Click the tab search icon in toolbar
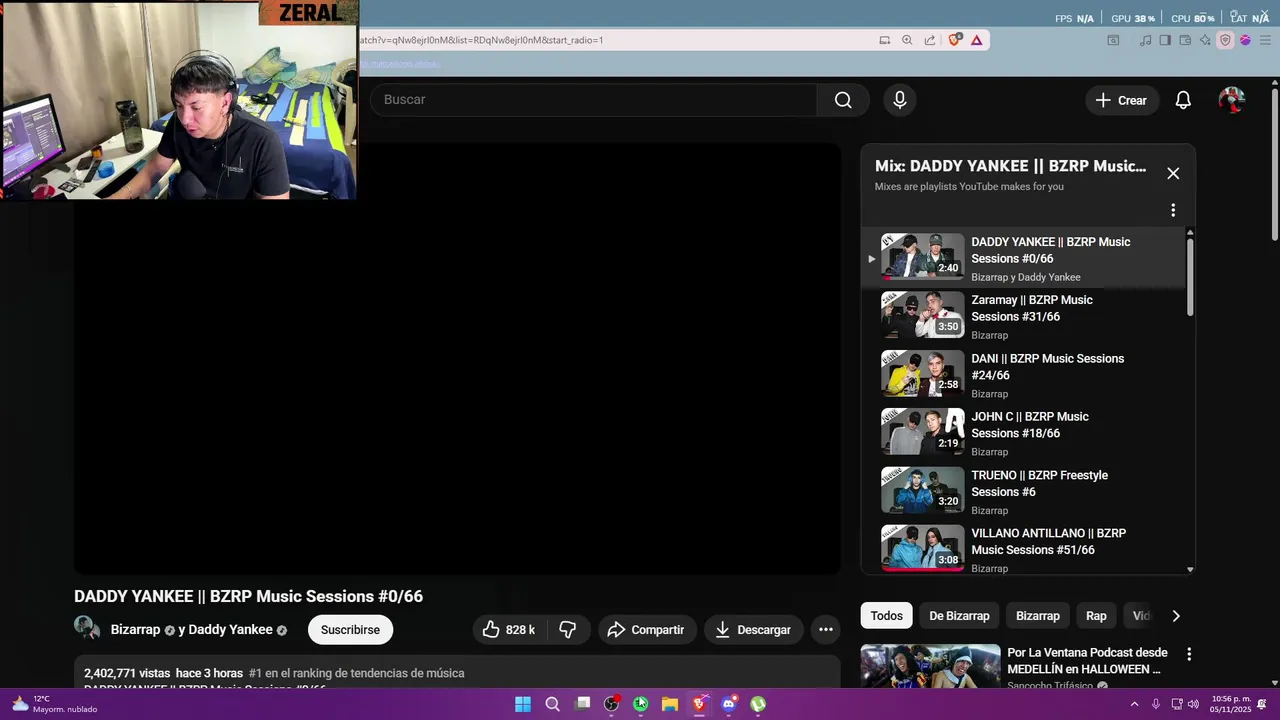 (x=1113, y=40)
